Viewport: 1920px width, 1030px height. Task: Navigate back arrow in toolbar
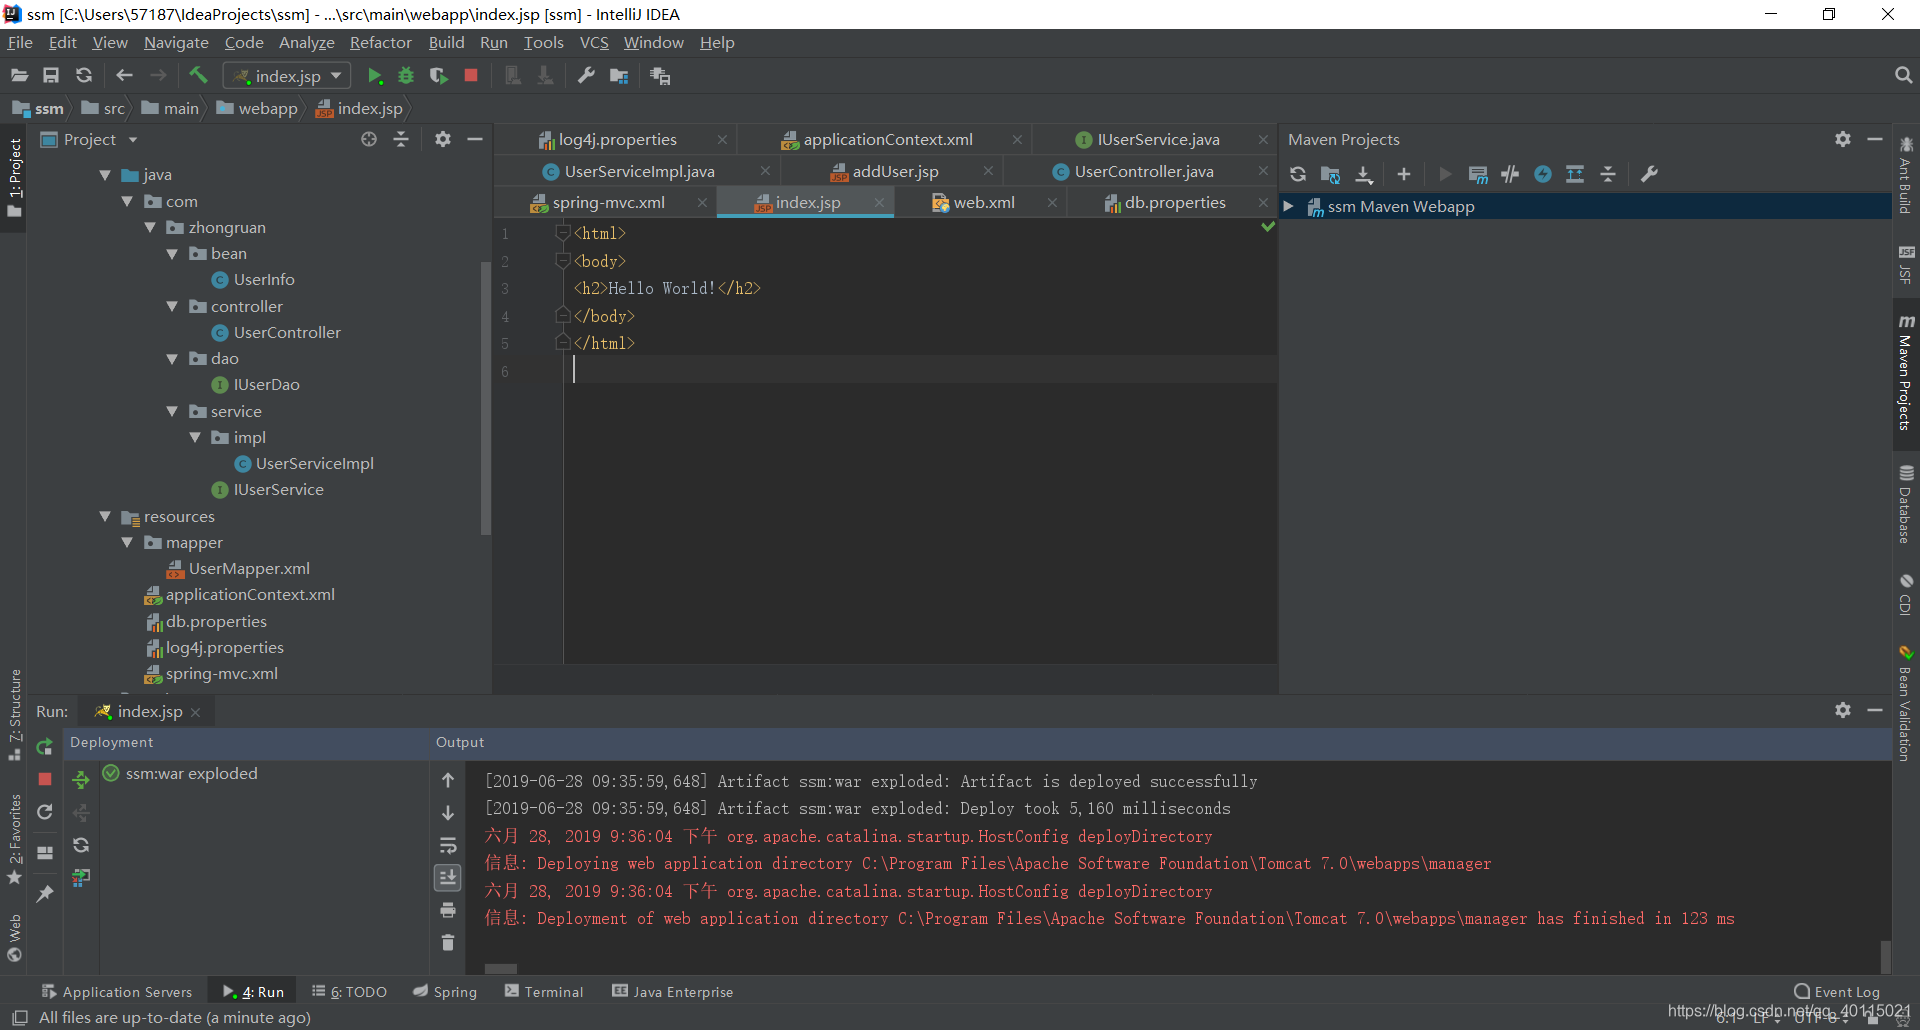[x=124, y=76]
